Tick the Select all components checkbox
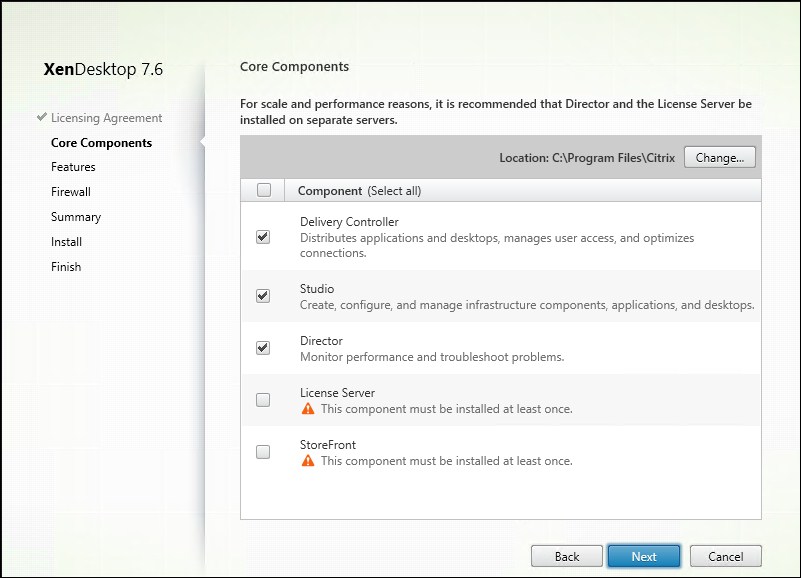801x578 pixels. (x=264, y=190)
